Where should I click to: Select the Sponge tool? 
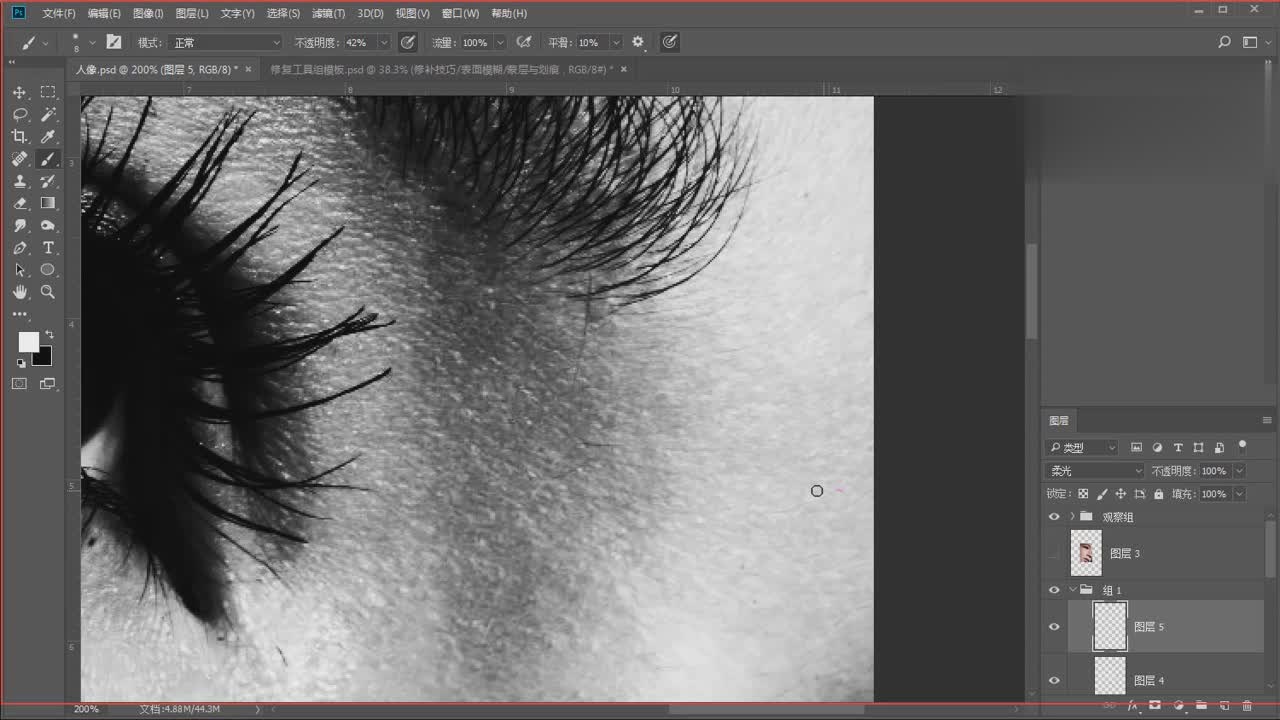click(x=47, y=226)
